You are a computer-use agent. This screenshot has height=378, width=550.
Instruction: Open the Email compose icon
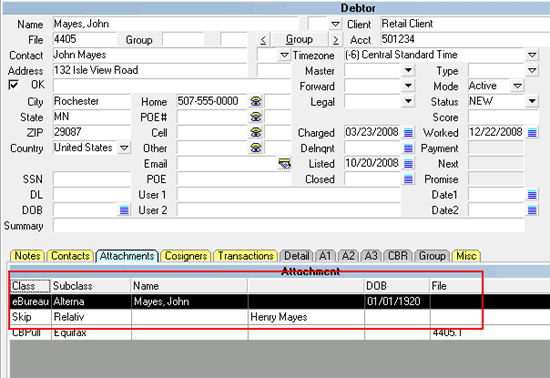tap(284, 163)
